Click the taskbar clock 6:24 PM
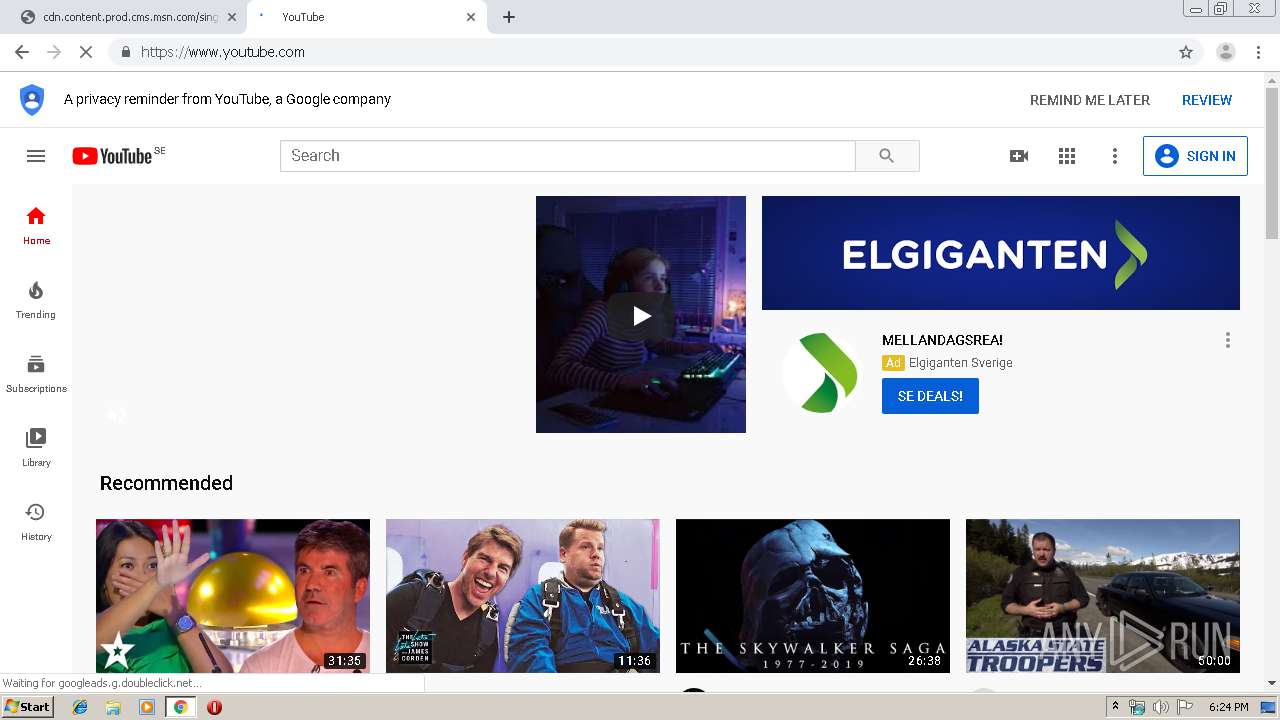1280x720 pixels. [x=1228, y=707]
